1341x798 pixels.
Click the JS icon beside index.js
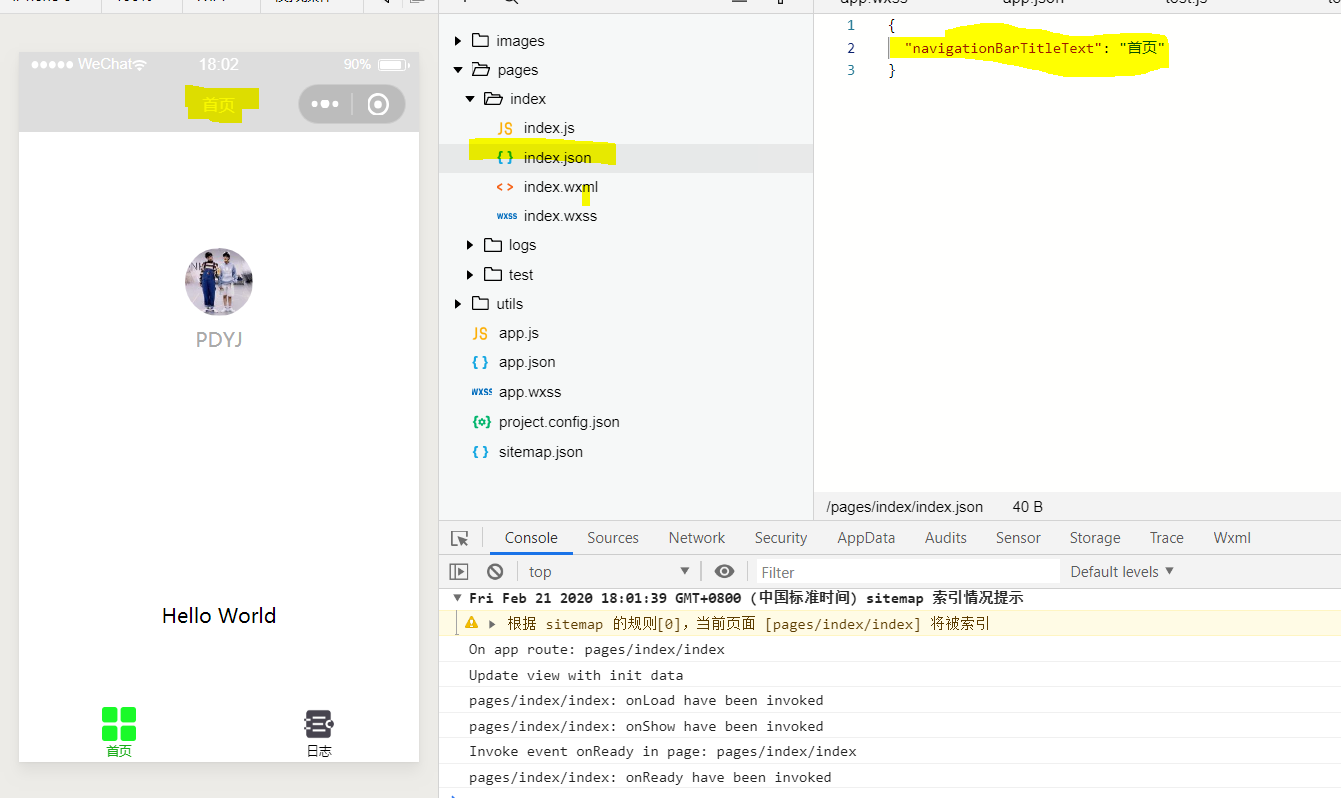pos(505,128)
